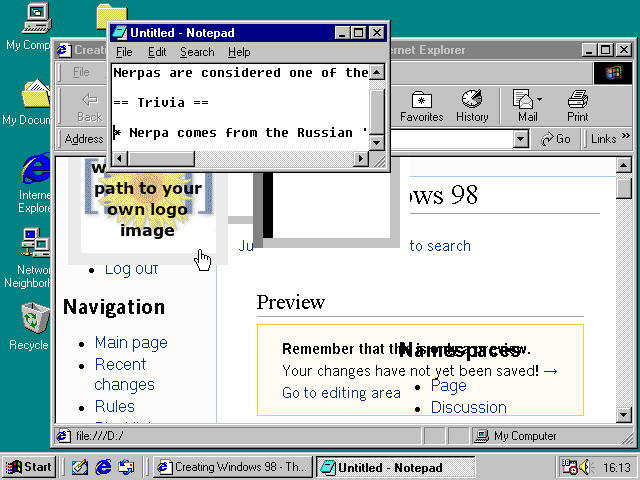This screenshot has width=640, height=480.
Task: Open Notepad's Help menu
Action: coord(239,52)
